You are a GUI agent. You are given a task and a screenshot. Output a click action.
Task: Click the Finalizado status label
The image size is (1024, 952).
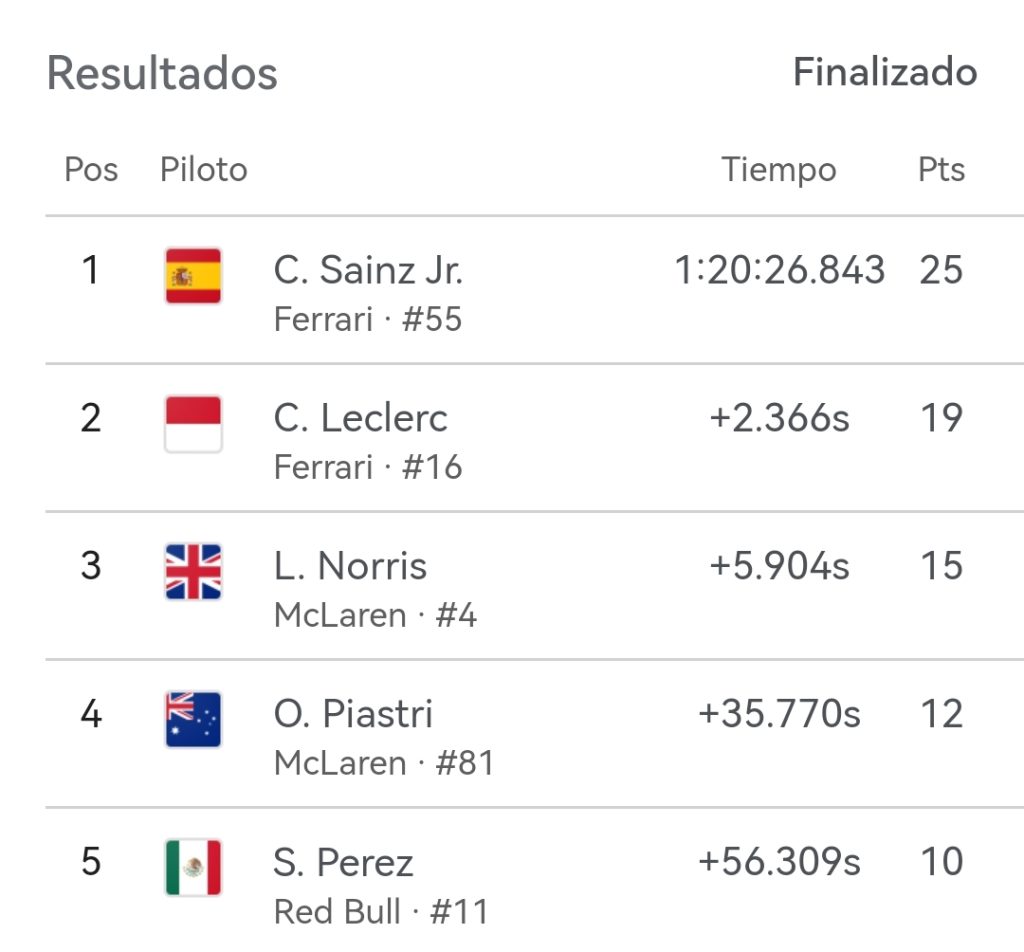click(x=884, y=72)
